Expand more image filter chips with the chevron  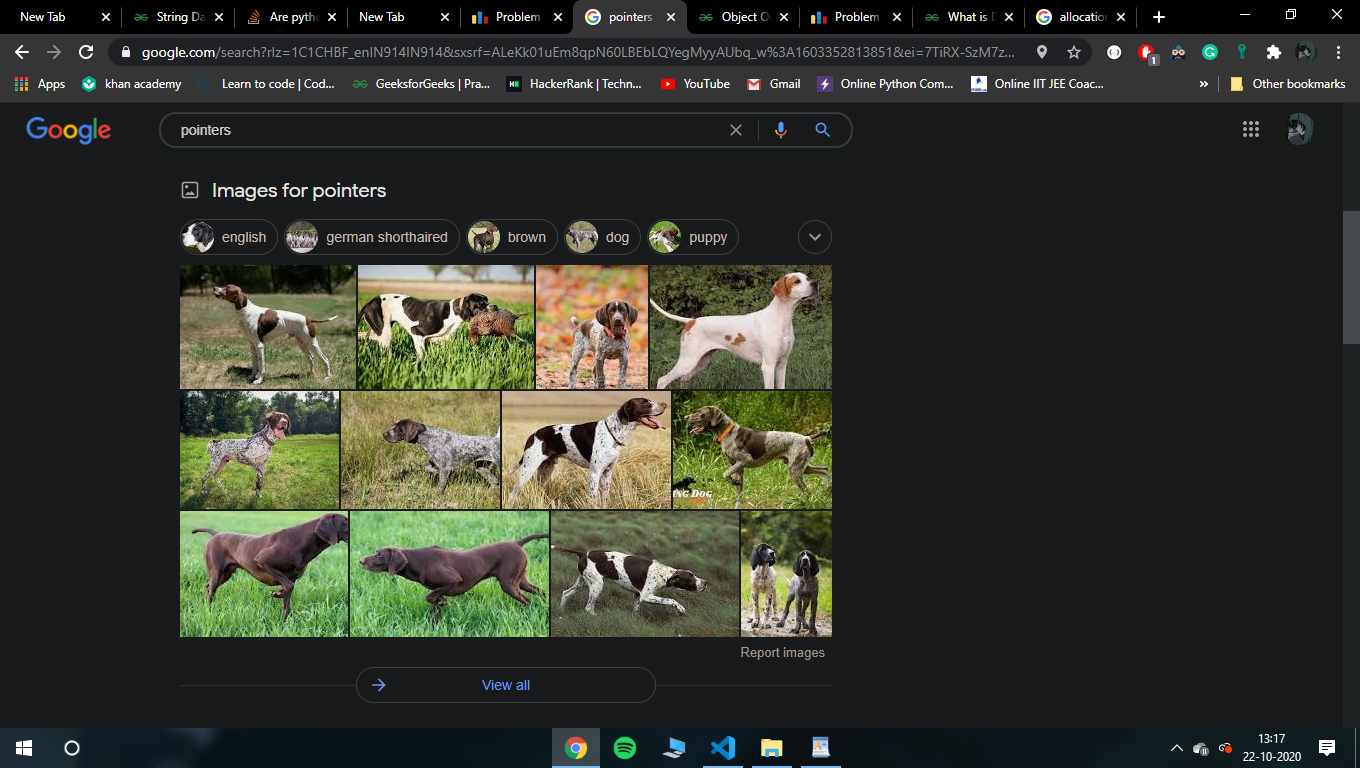pyautogui.click(x=814, y=237)
